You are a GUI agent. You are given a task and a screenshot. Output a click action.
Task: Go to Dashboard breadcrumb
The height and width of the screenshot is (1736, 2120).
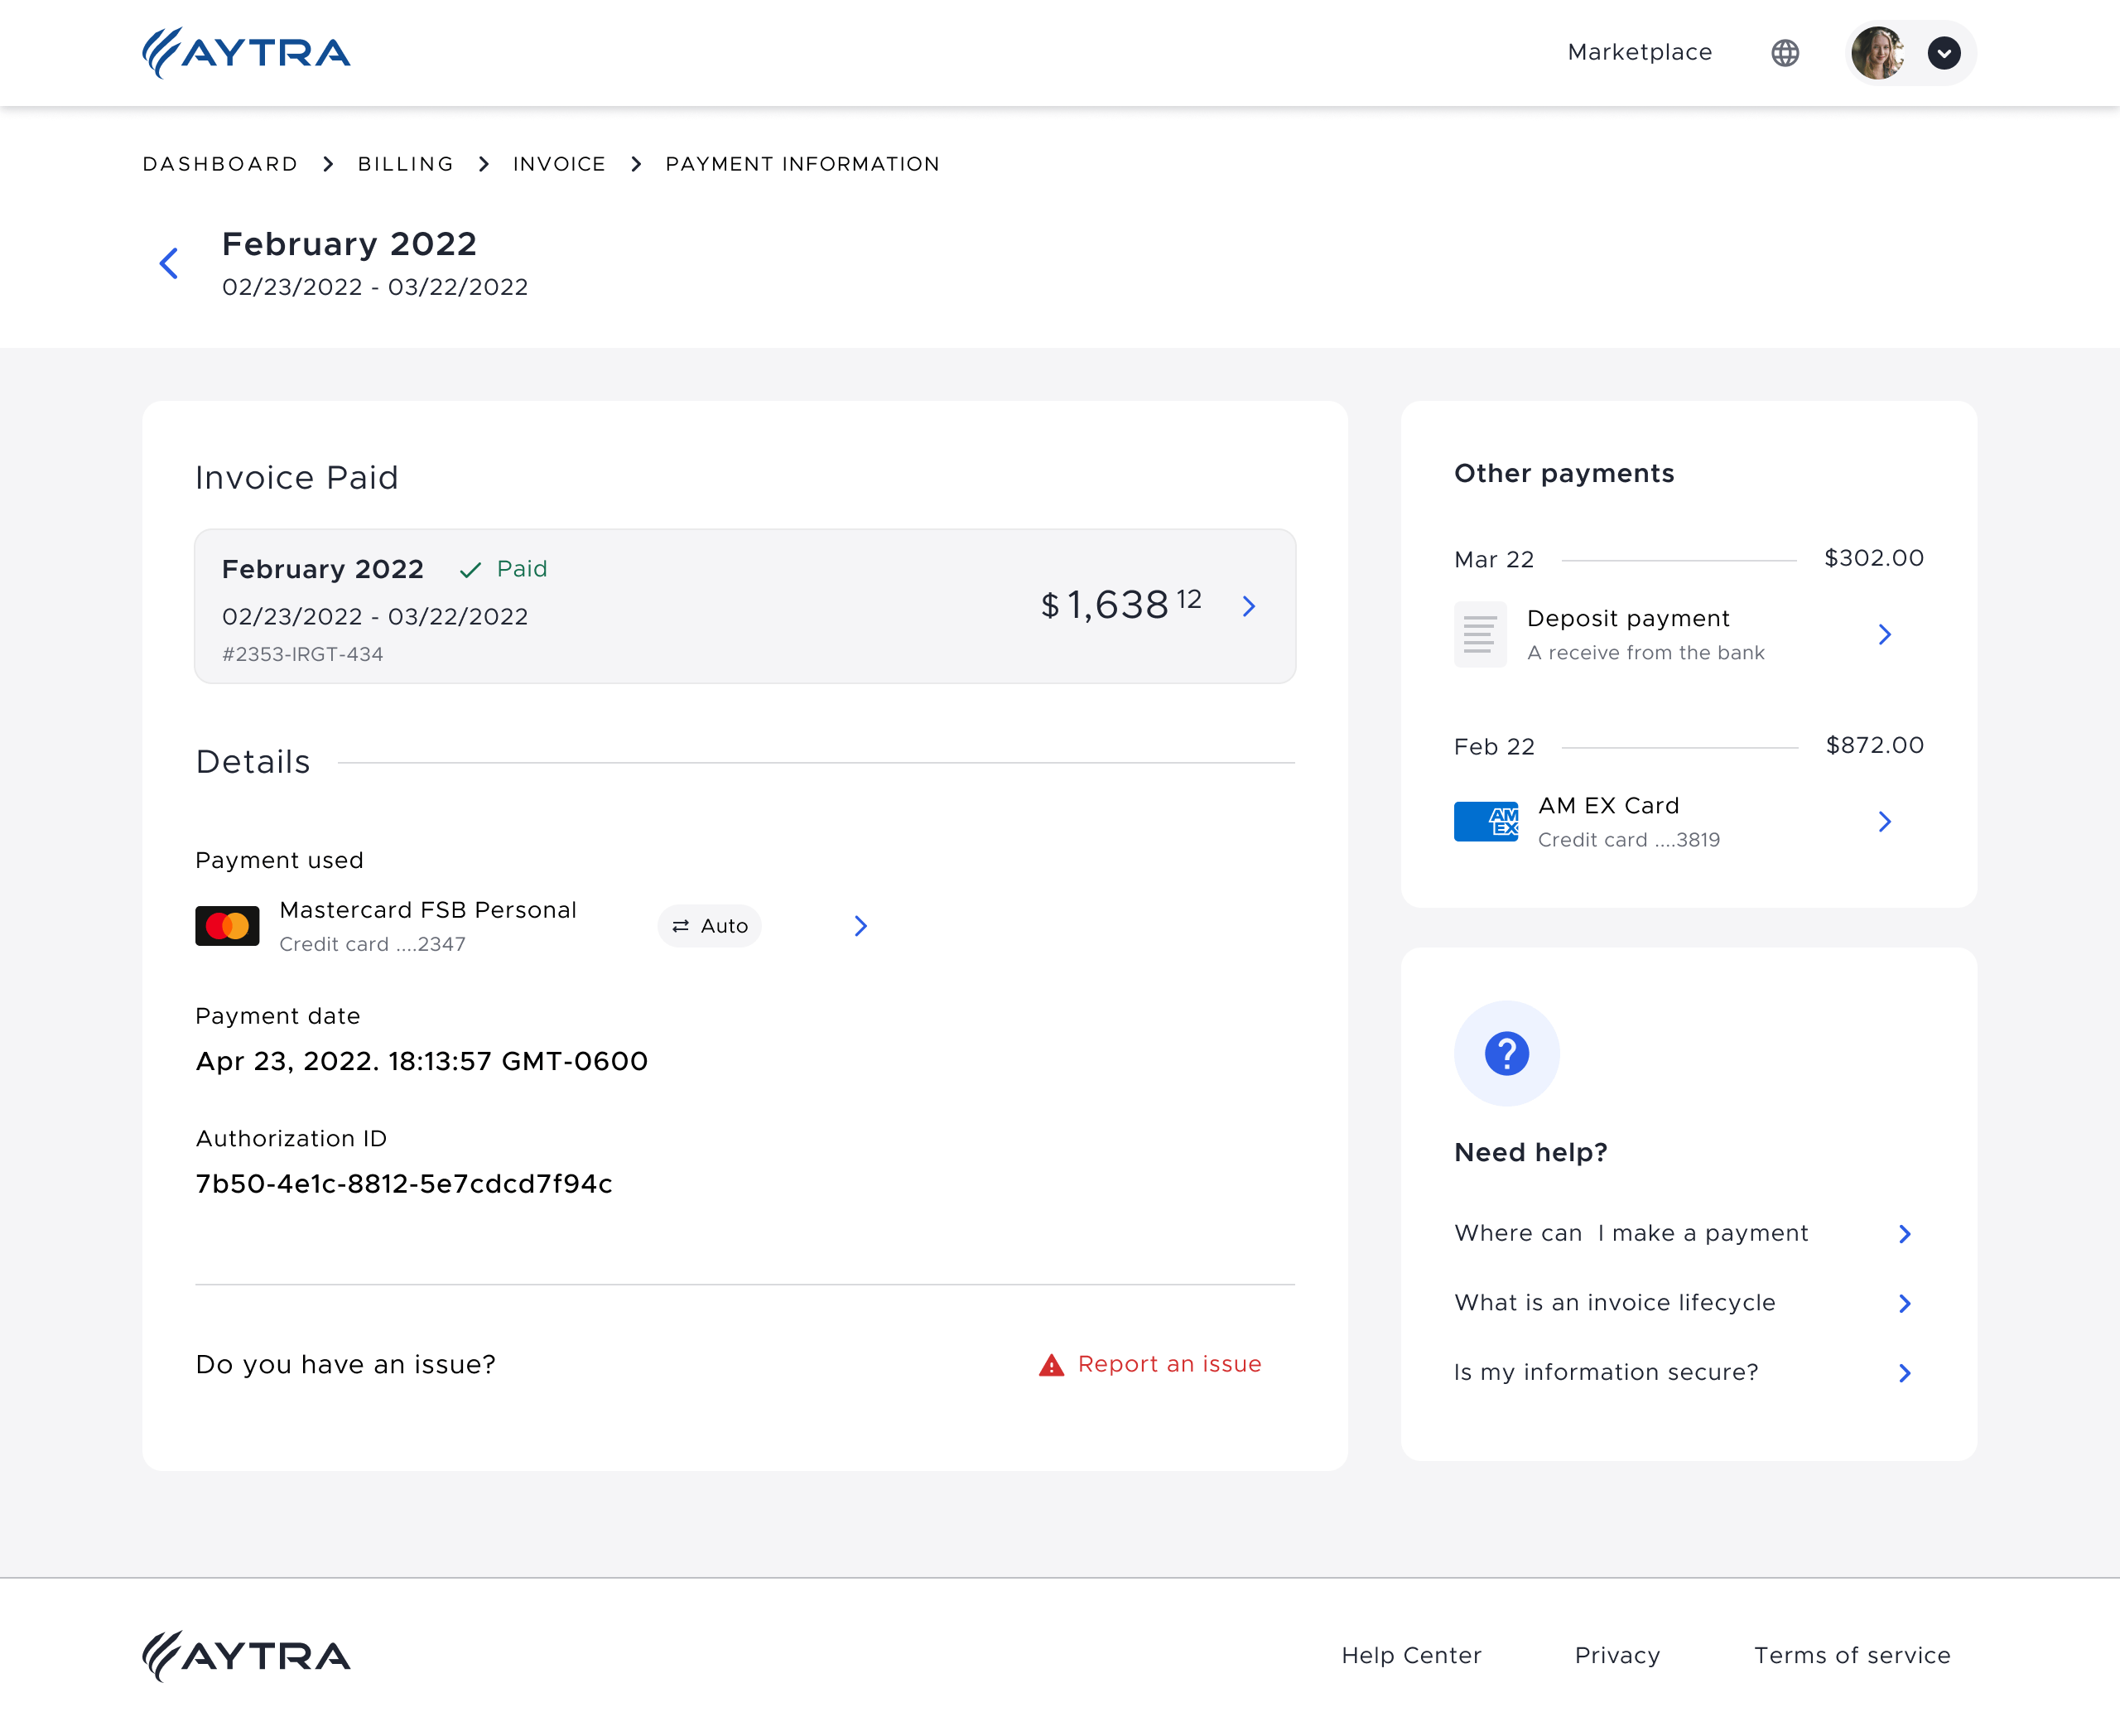point(220,164)
